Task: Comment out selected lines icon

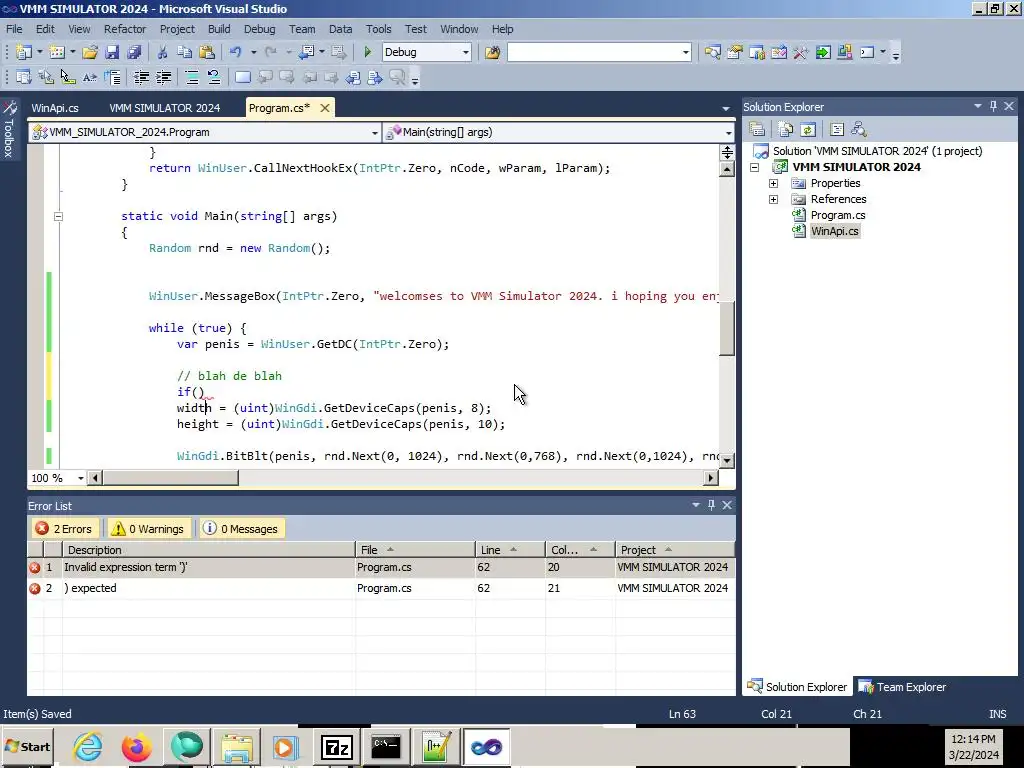Action: [x=192, y=78]
